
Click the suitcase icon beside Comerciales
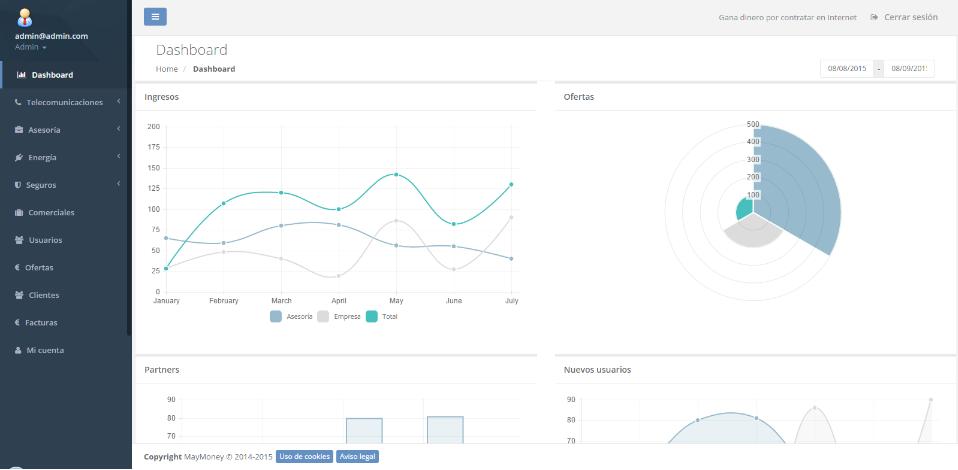pyautogui.click(x=18, y=213)
